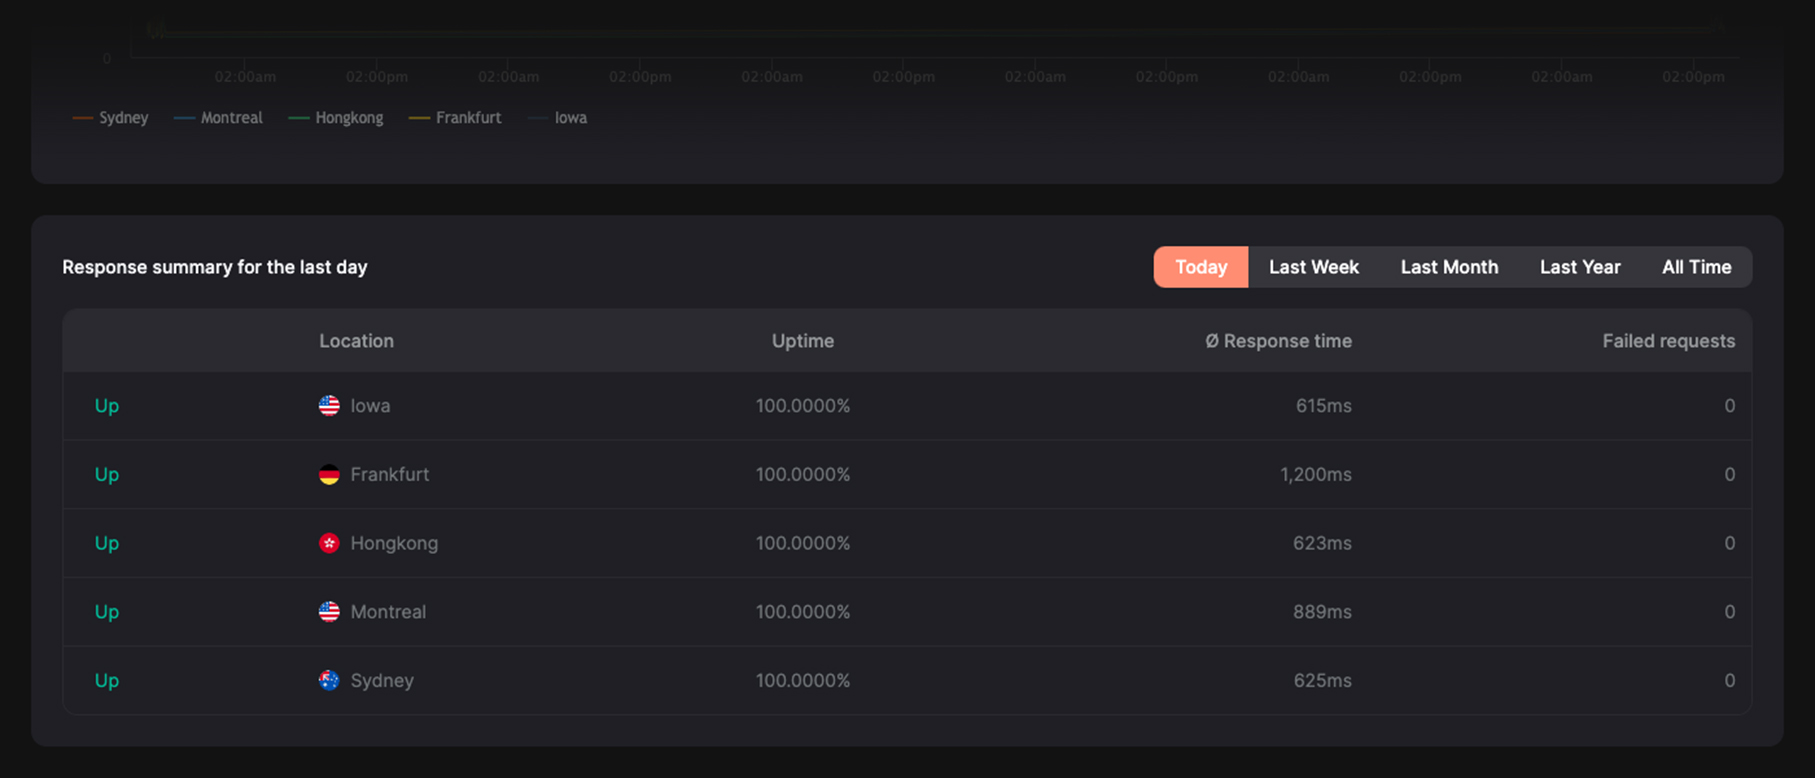The image size is (1815, 778).
Task: Click the flag icon beside Montreal
Action: pos(329,611)
